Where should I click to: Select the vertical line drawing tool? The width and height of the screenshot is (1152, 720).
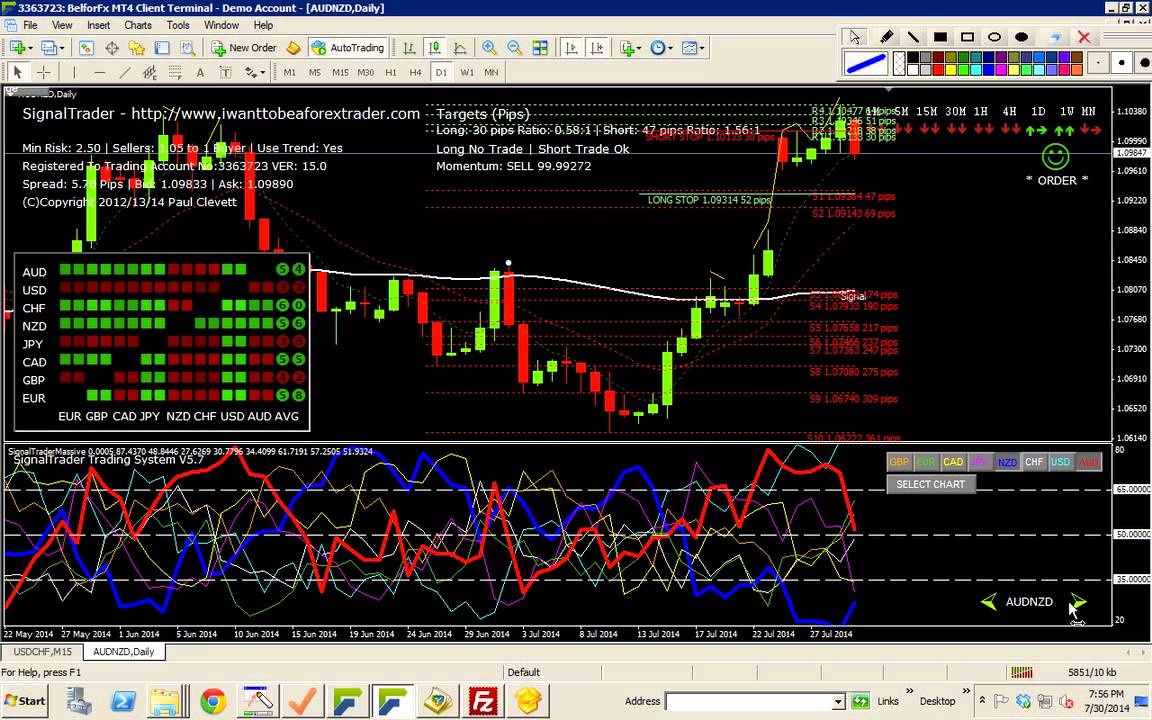coord(74,72)
